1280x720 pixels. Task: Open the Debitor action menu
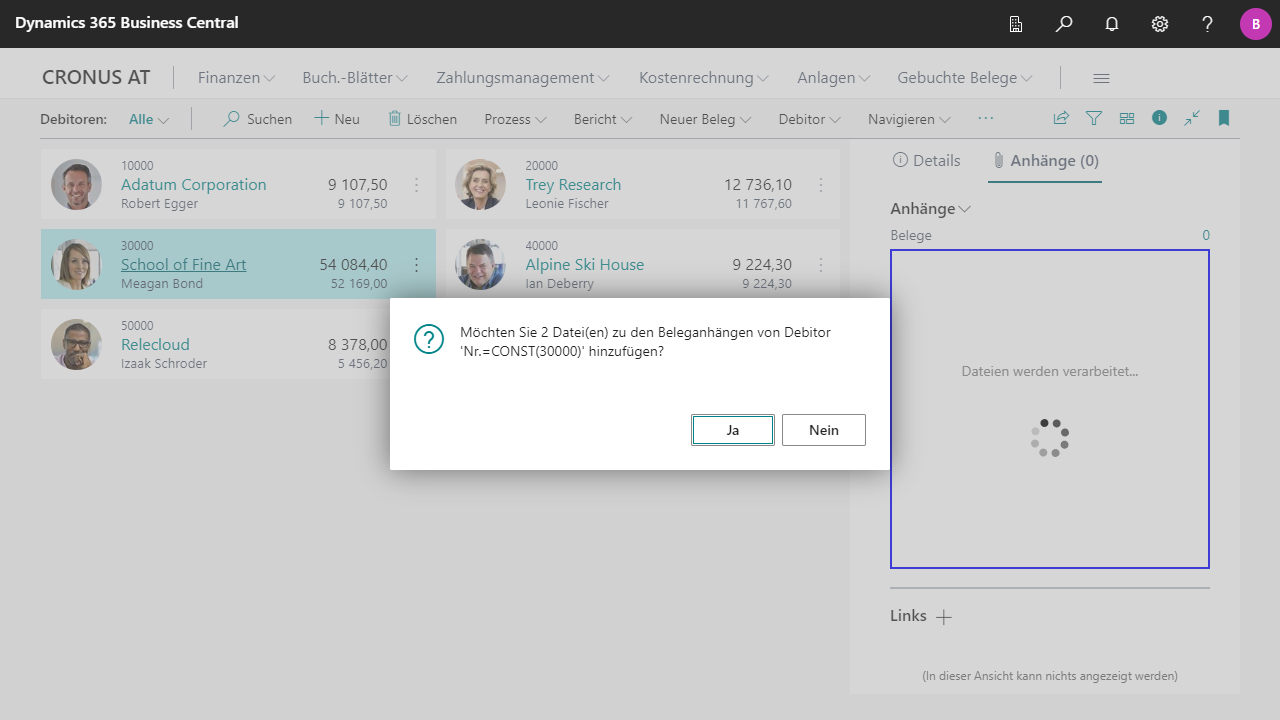pyautogui.click(x=809, y=119)
